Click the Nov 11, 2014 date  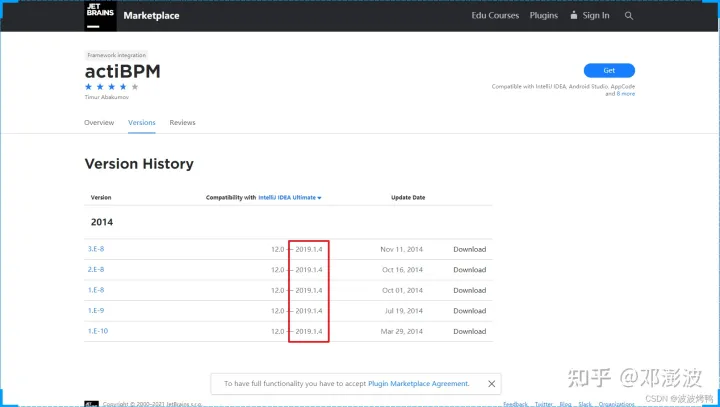point(401,249)
